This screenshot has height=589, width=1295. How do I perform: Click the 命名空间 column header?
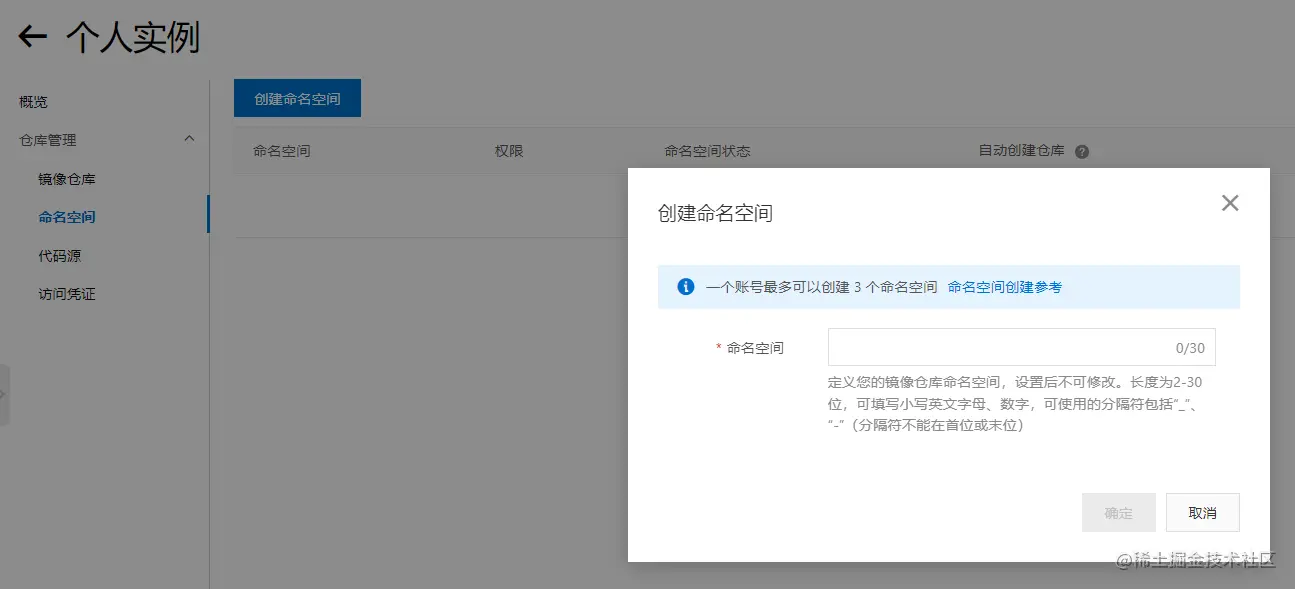point(281,151)
